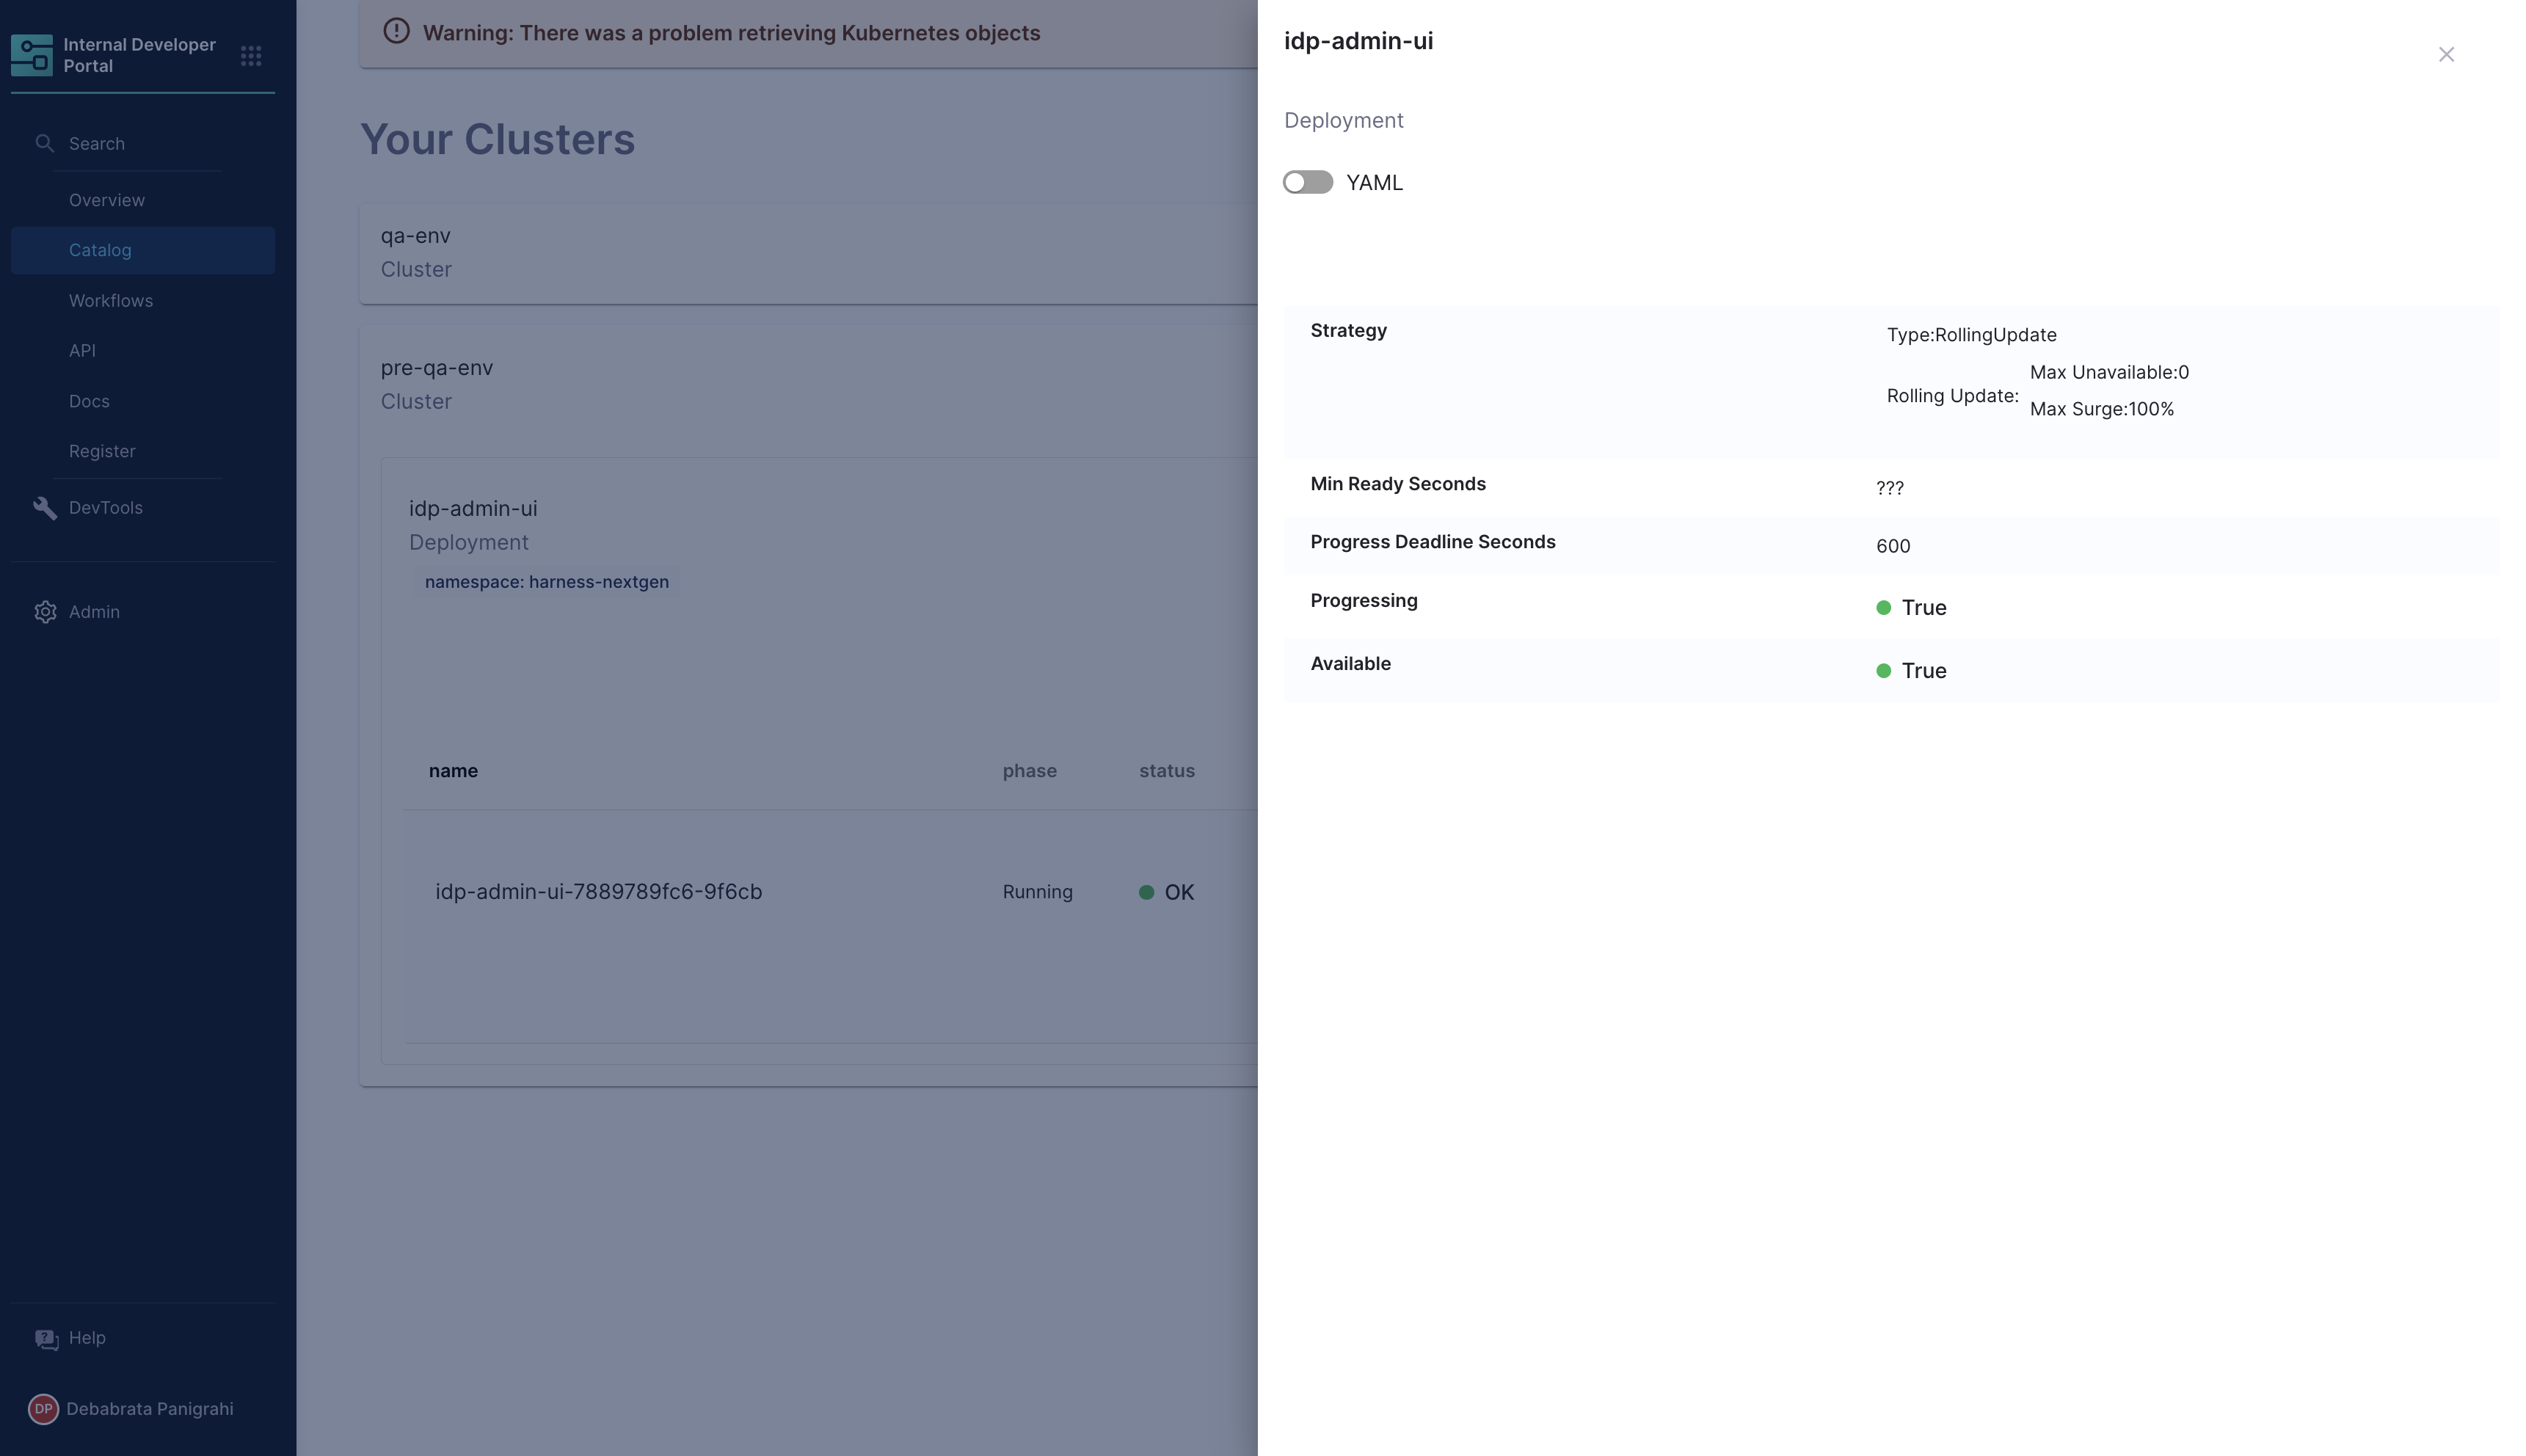Open the module switcher grid icon
Screen dimensions: 2526x1456
click(251, 55)
